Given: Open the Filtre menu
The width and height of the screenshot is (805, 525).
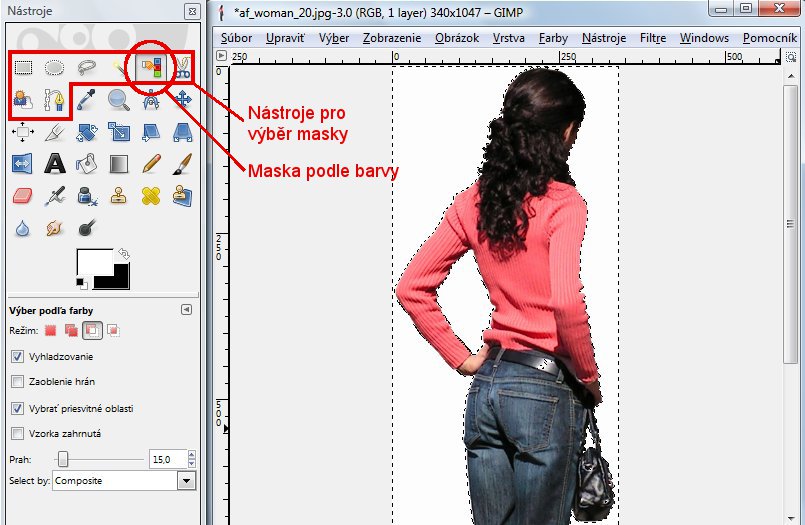Looking at the screenshot, I should 653,38.
